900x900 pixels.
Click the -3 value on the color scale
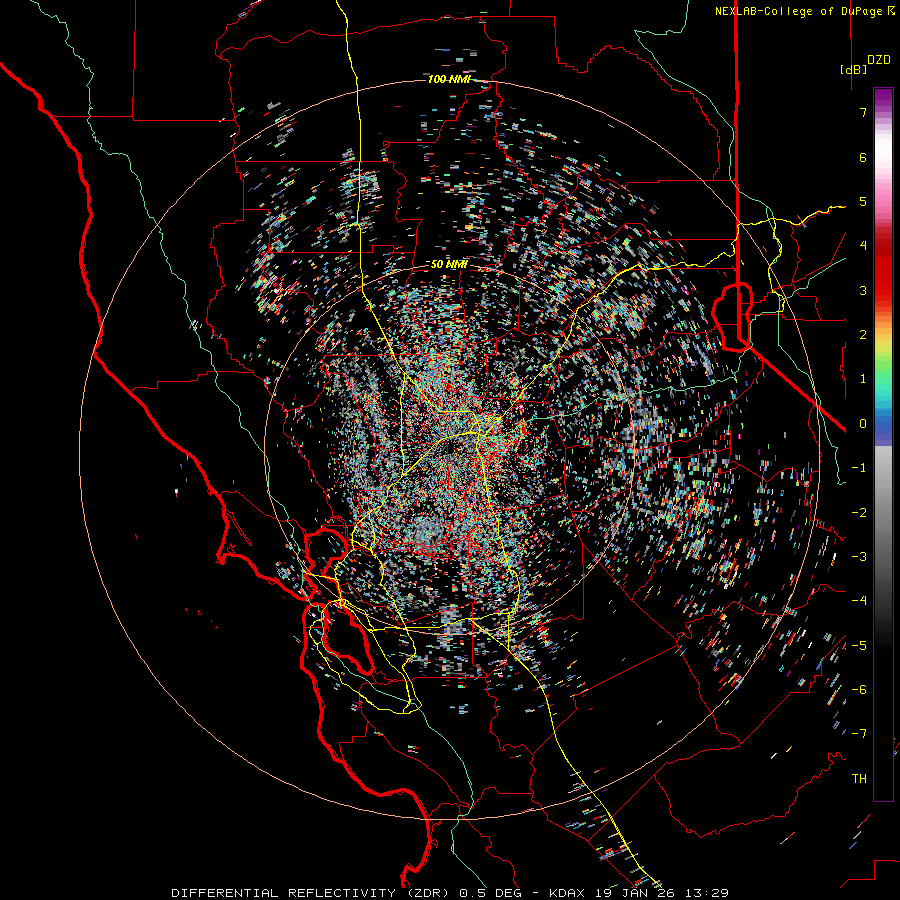click(x=859, y=557)
